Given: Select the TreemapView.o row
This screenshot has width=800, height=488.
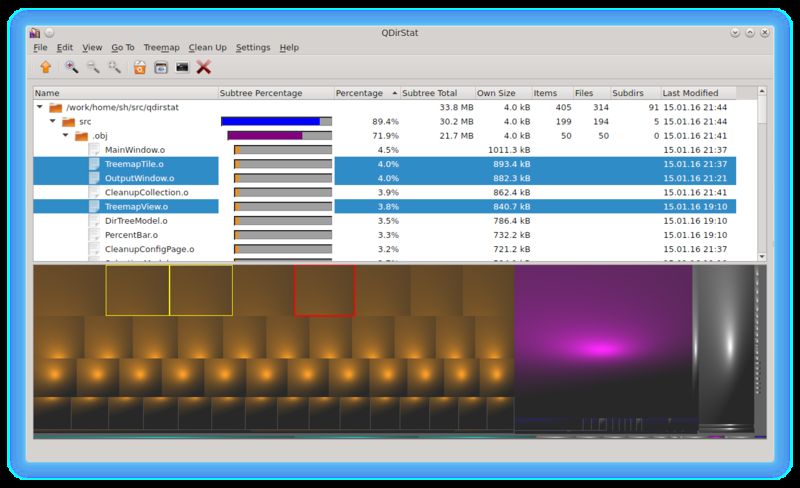Looking at the screenshot, I should coord(385,207).
